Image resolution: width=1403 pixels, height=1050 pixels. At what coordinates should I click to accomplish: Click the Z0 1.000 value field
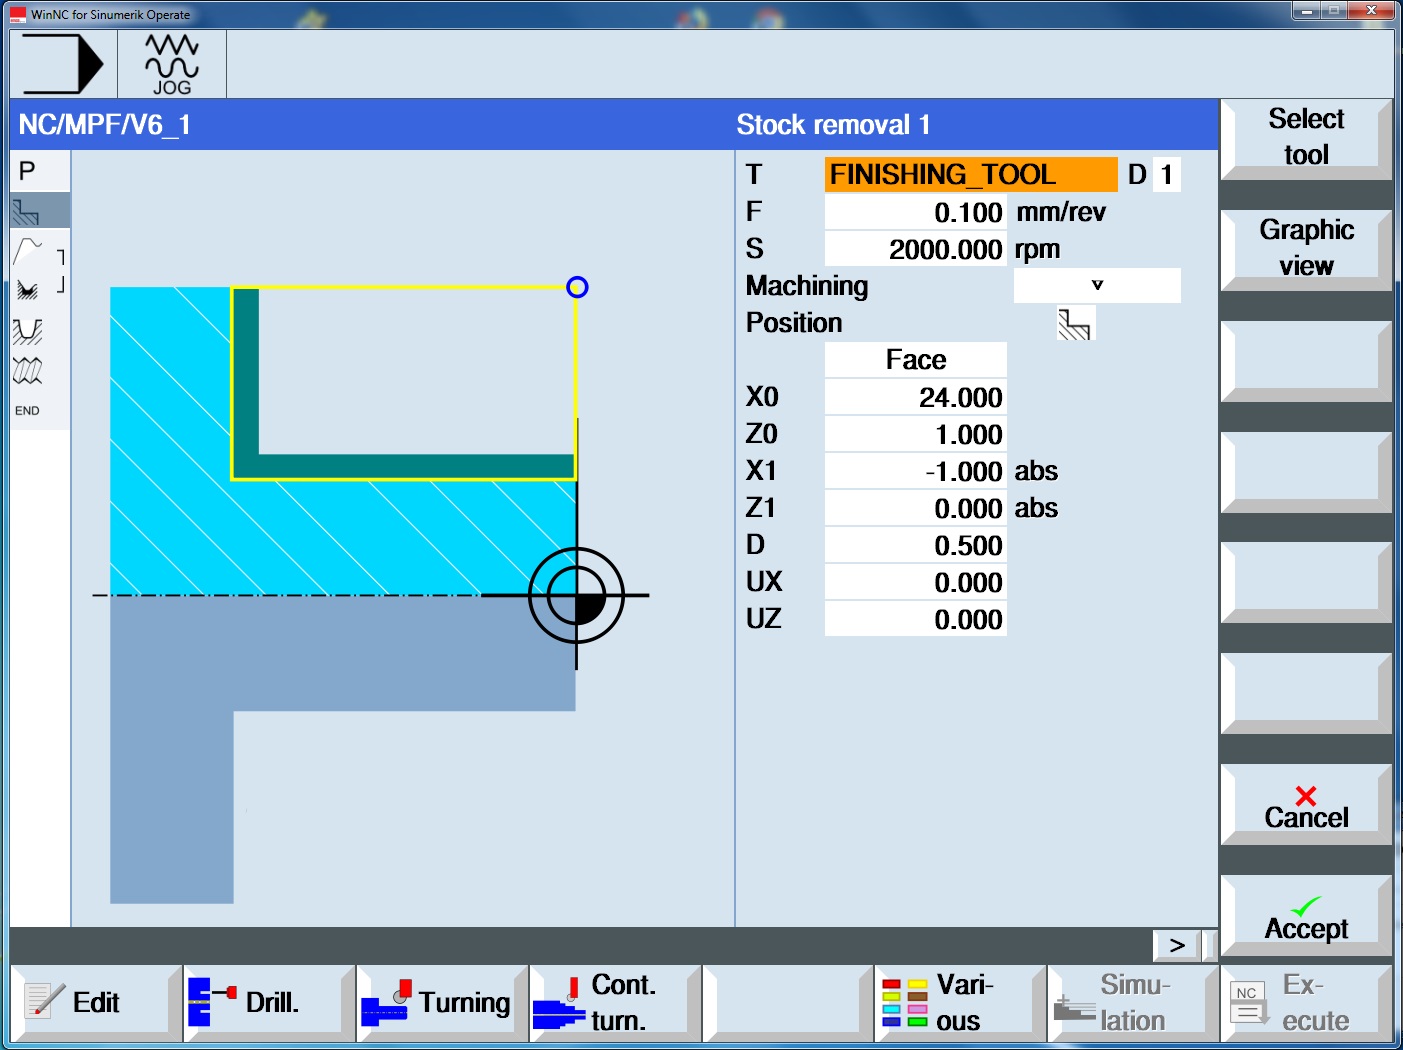click(915, 434)
